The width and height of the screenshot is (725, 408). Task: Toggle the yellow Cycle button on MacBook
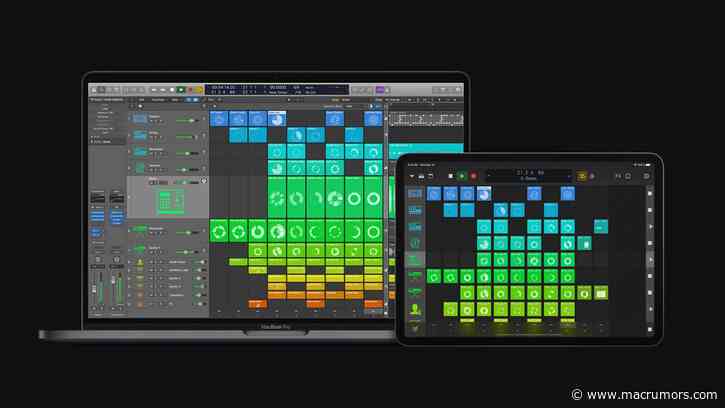click(199, 90)
